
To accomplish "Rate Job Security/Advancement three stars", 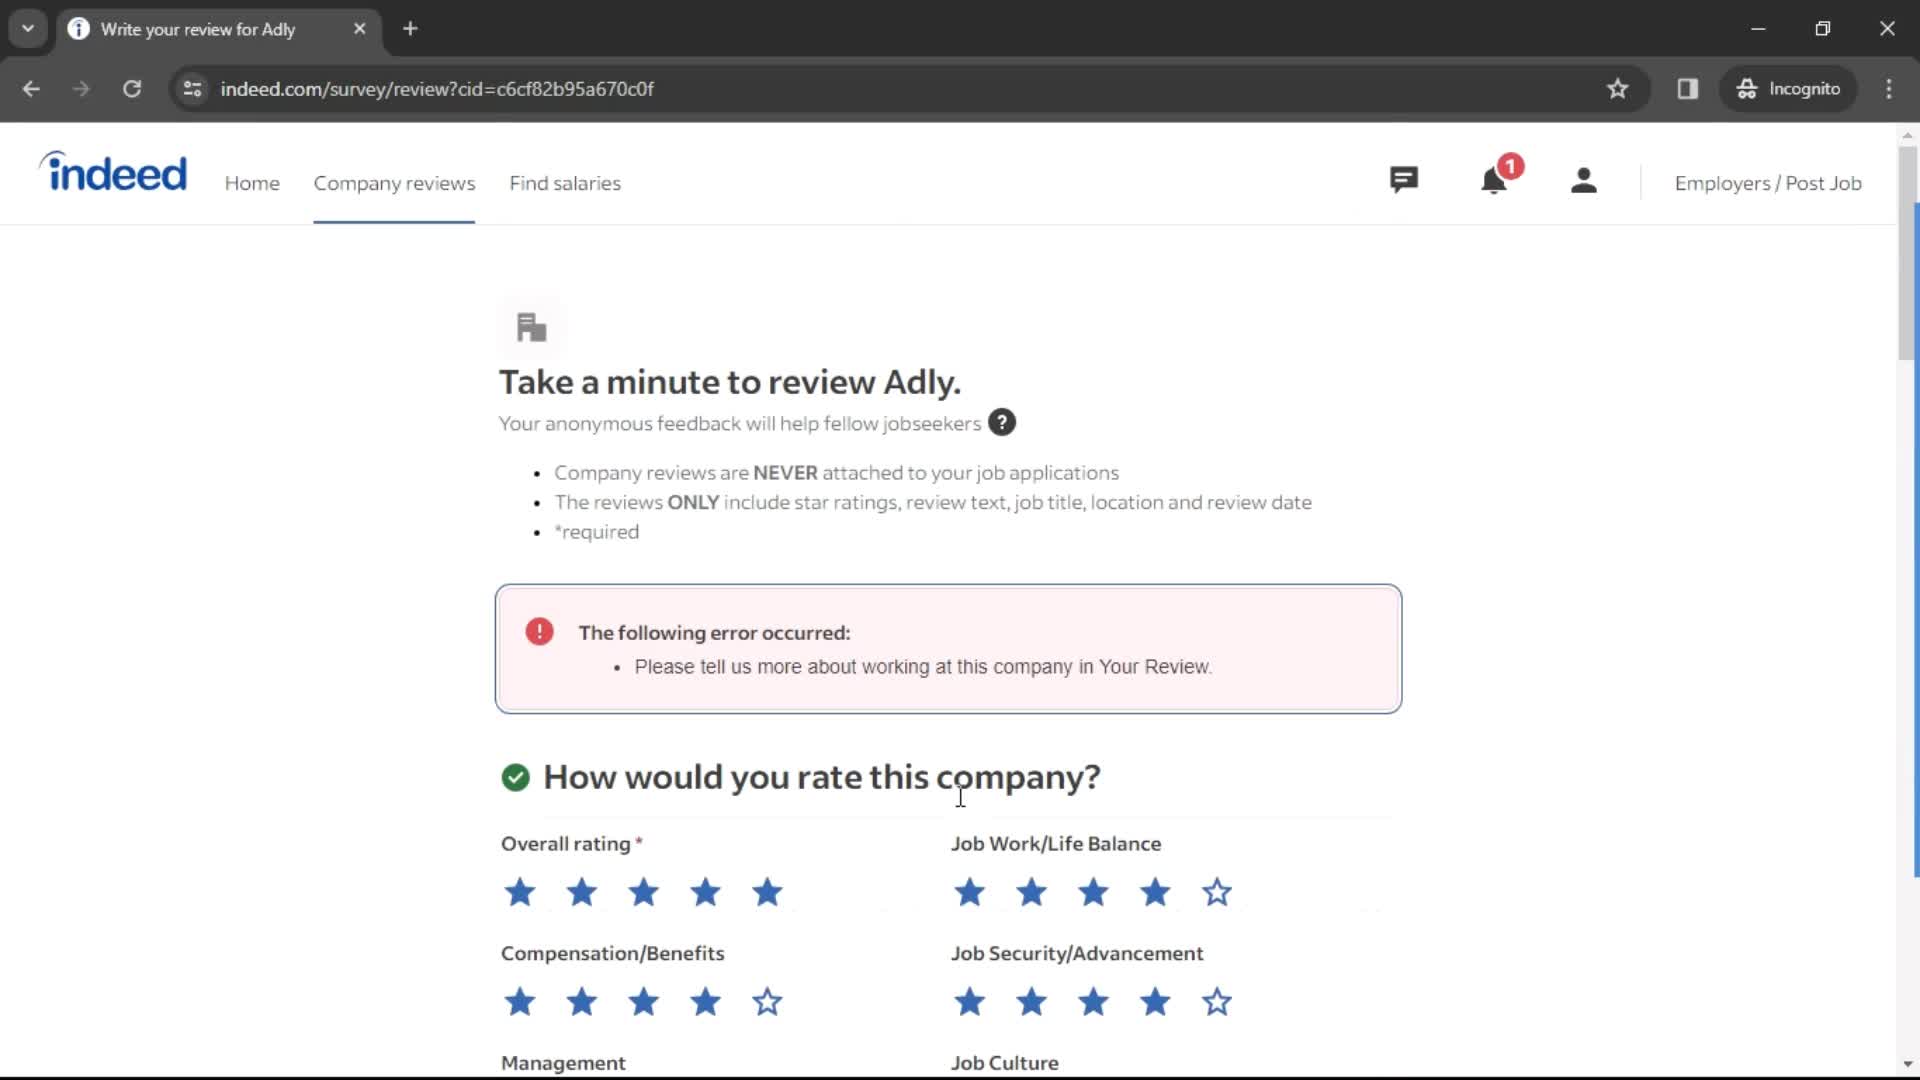I will pyautogui.click(x=1094, y=1002).
